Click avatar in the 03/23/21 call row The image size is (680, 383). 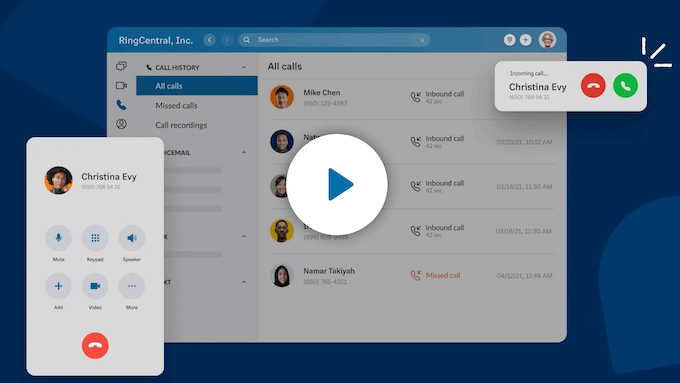tap(282, 141)
